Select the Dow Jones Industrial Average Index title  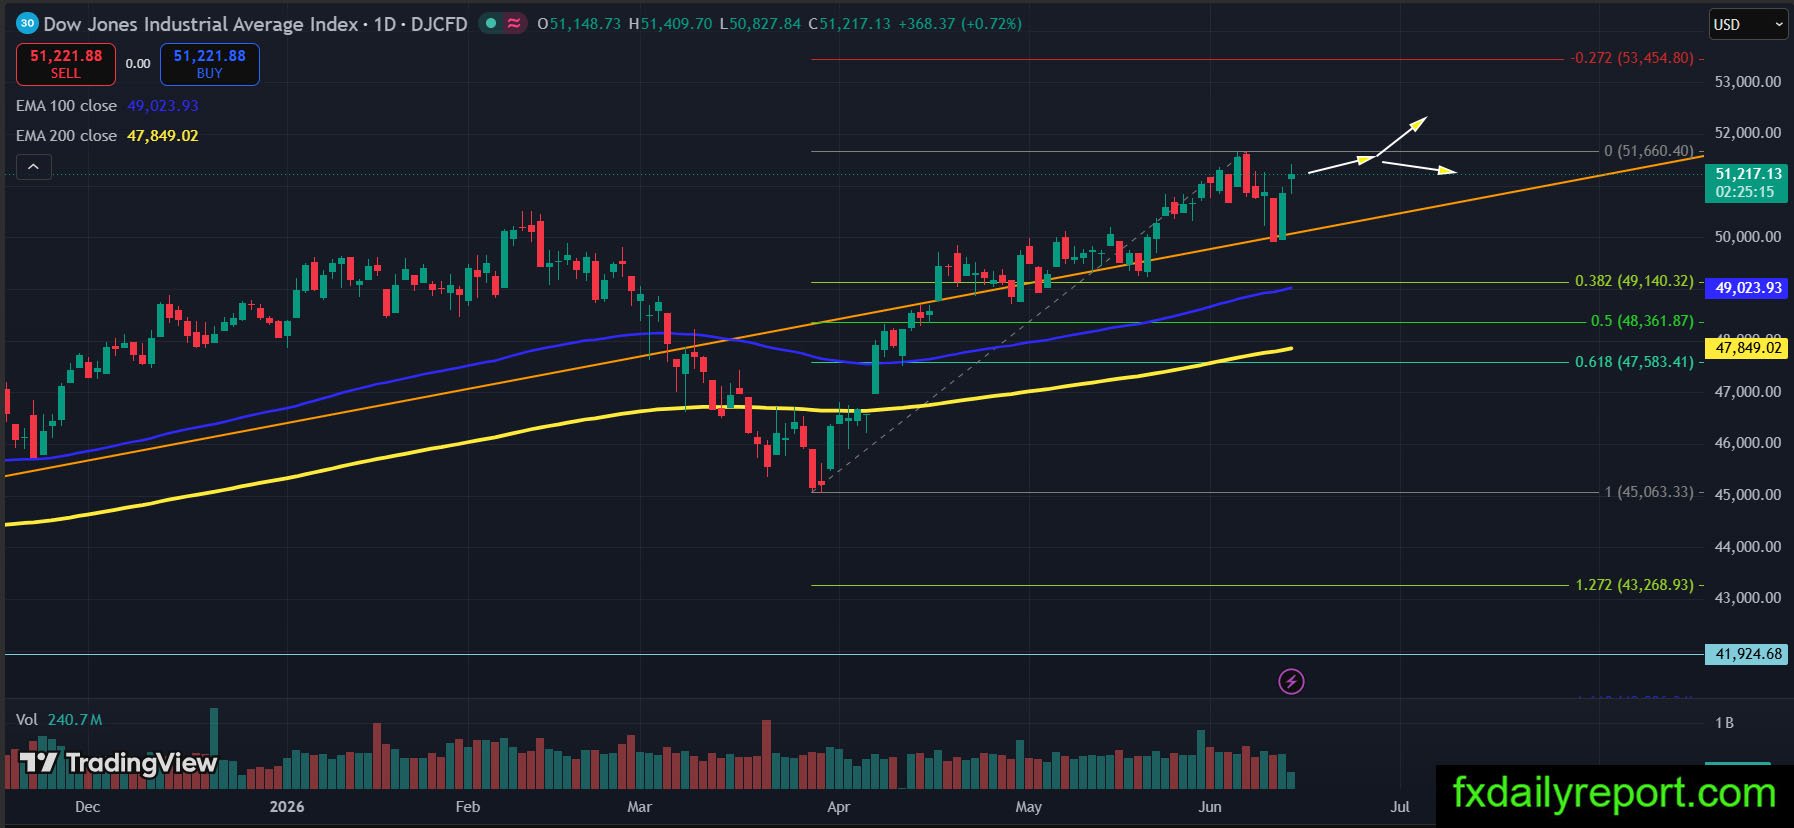pyautogui.click(x=200, y=24)
